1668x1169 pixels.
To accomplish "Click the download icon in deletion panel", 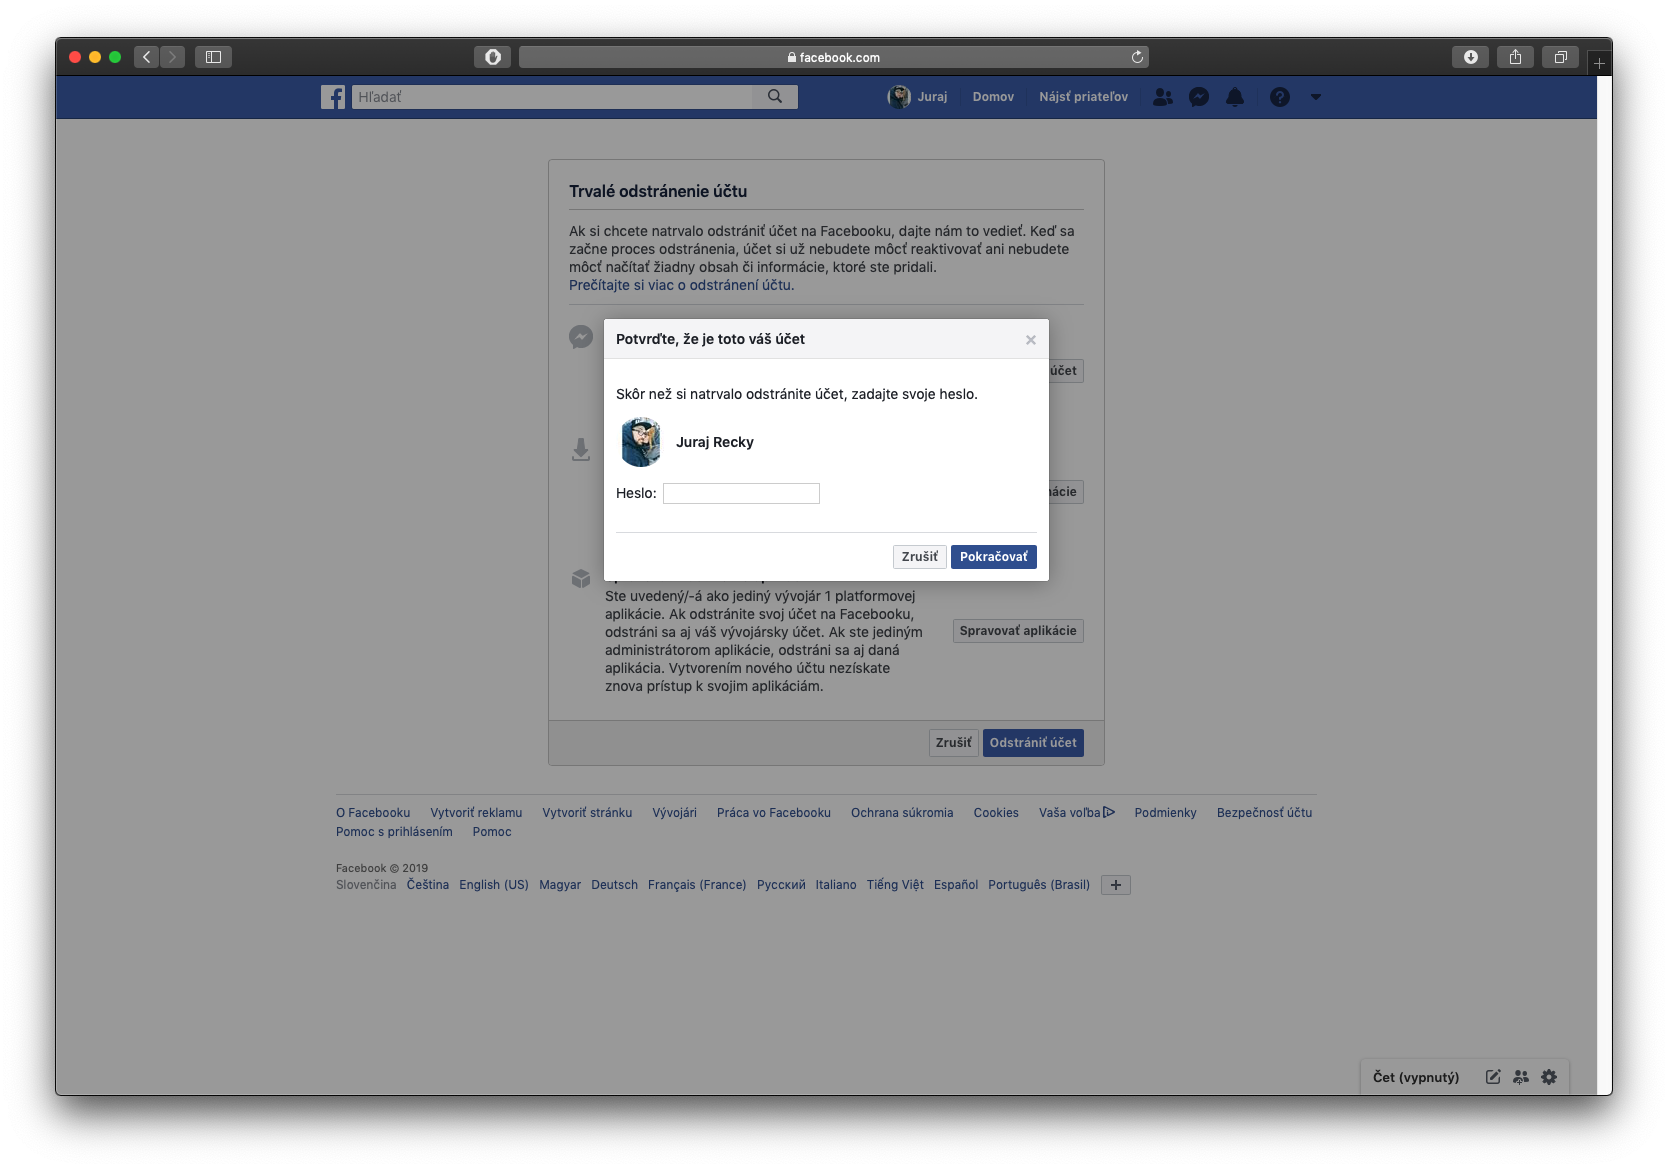I will 581,449.
